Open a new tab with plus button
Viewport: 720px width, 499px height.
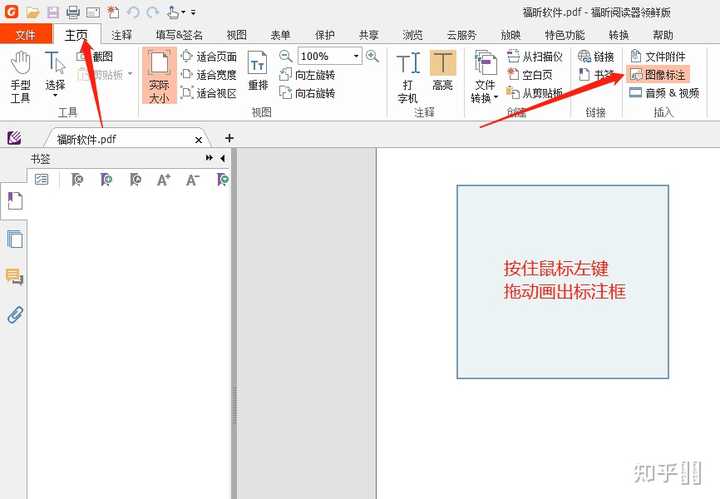tap(230, 138)
